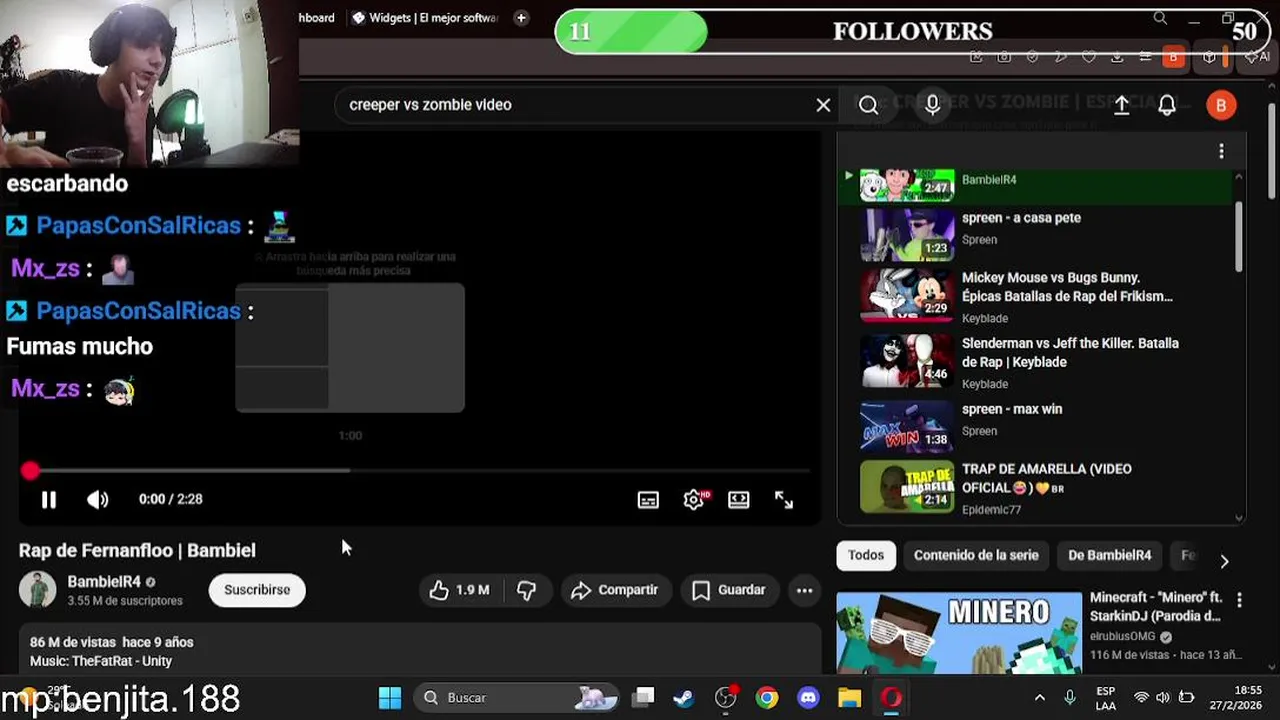1280x720 pixels.
Task: Toggle subtitles on the player
Action: coord(648,500)
